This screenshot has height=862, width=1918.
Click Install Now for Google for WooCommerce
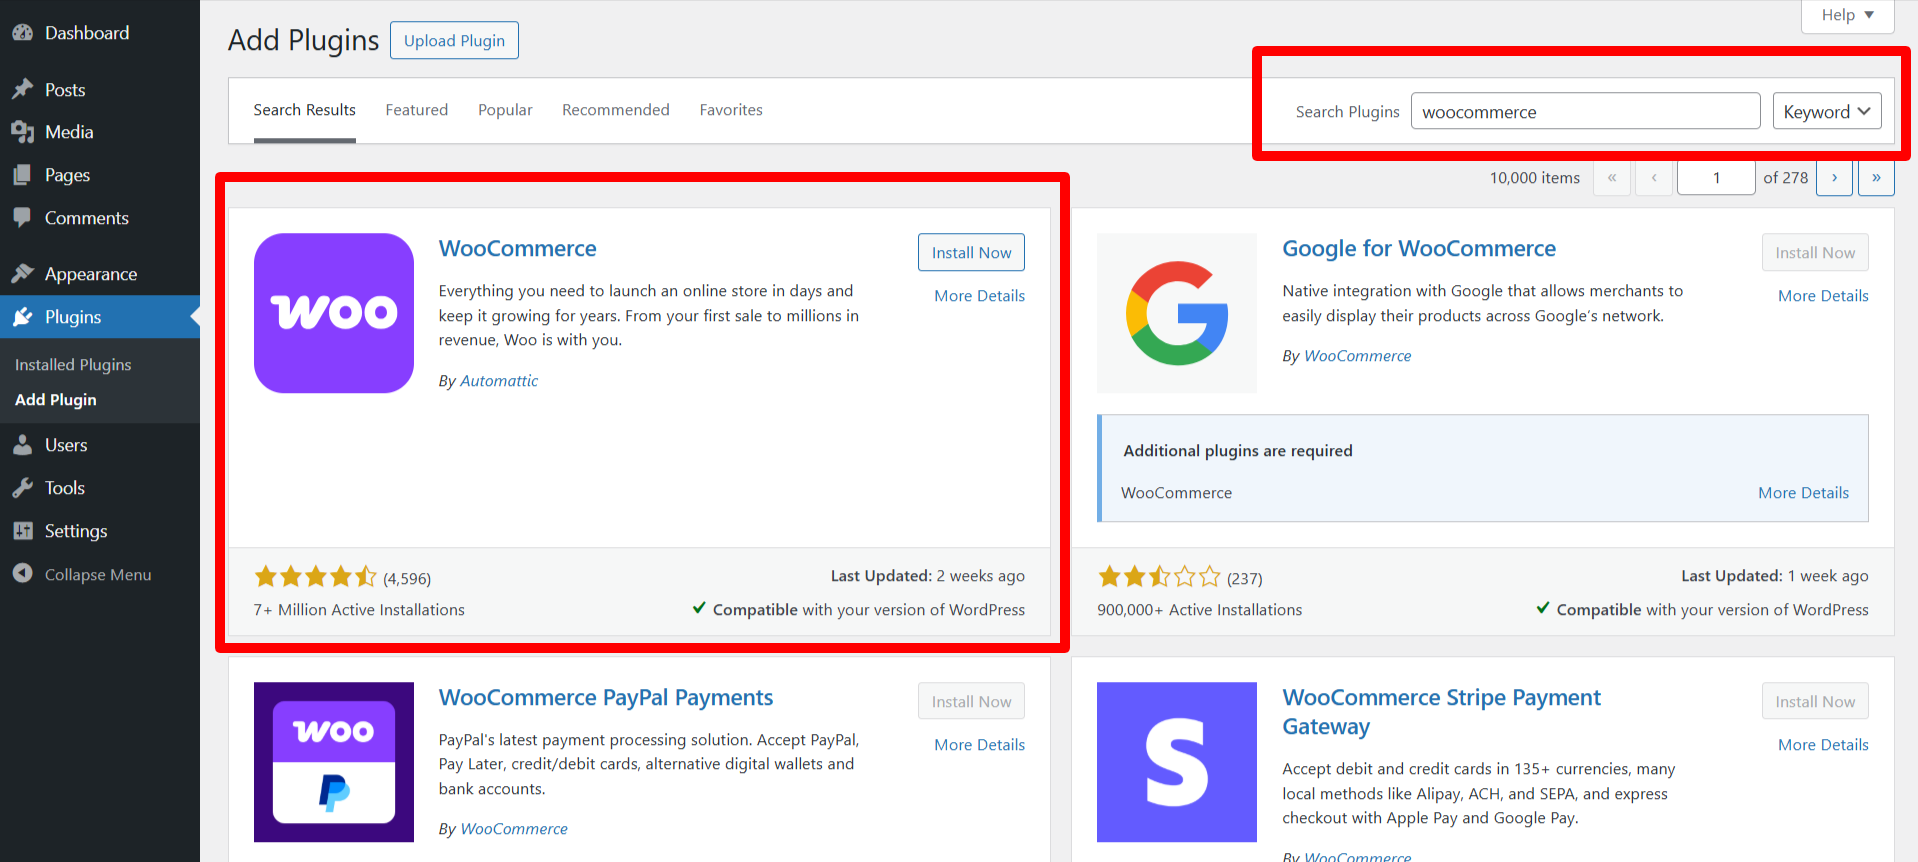click(1815, 253)
